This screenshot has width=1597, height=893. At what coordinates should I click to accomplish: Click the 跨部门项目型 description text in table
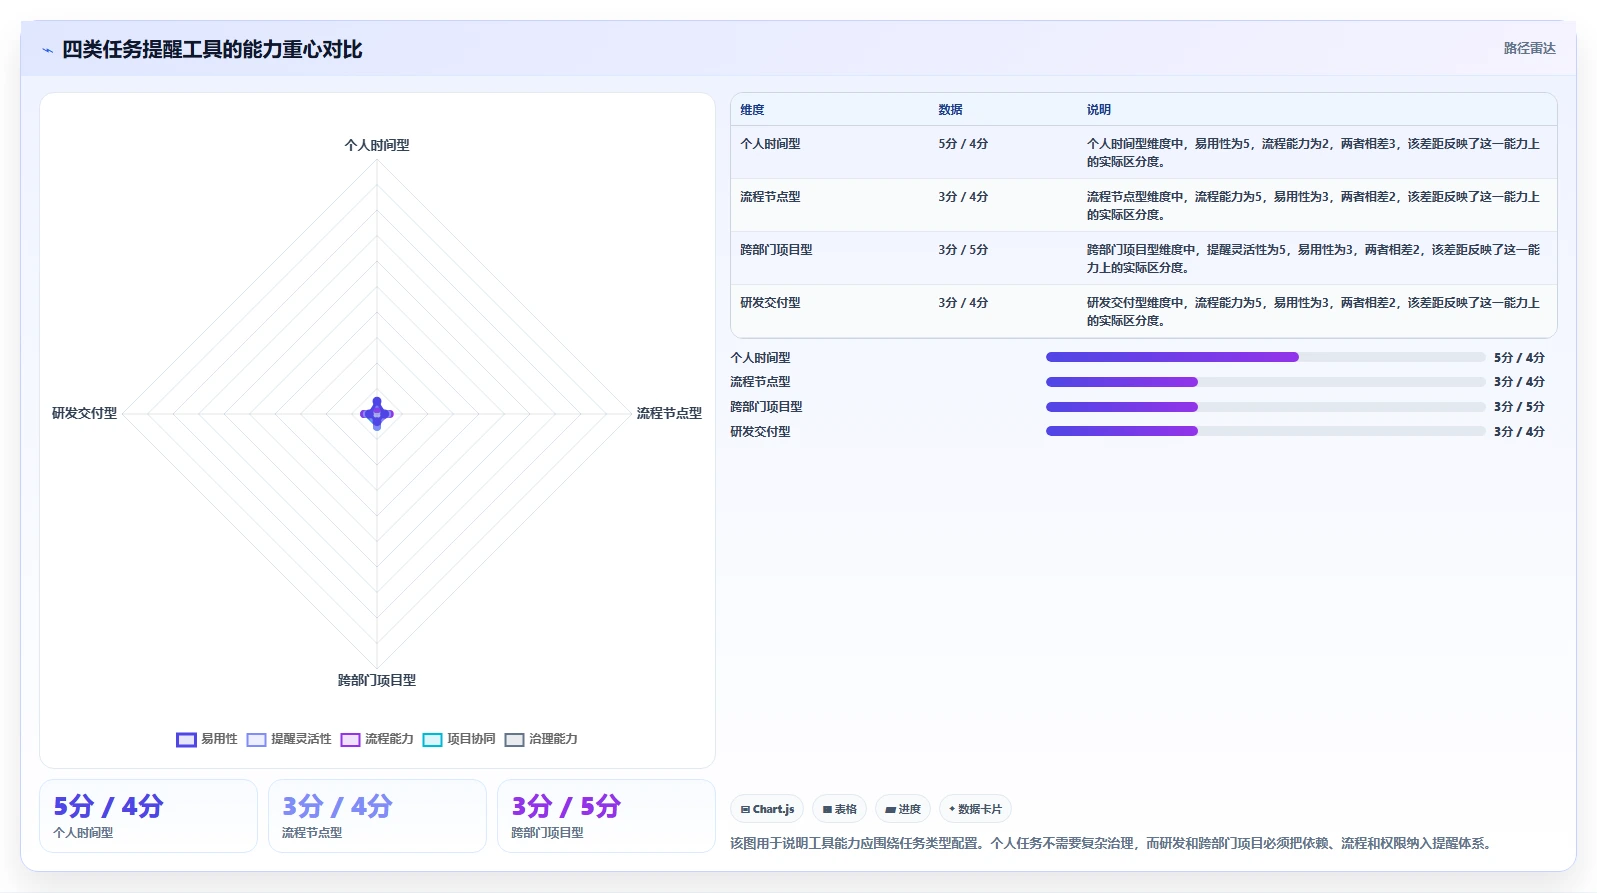click(x=1313, y=259)
